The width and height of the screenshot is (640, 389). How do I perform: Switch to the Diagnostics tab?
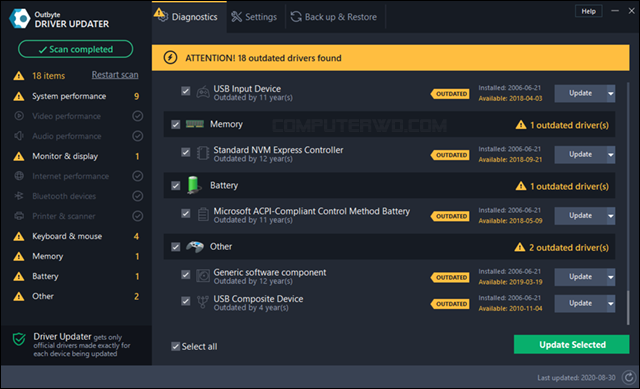(189, 17)
